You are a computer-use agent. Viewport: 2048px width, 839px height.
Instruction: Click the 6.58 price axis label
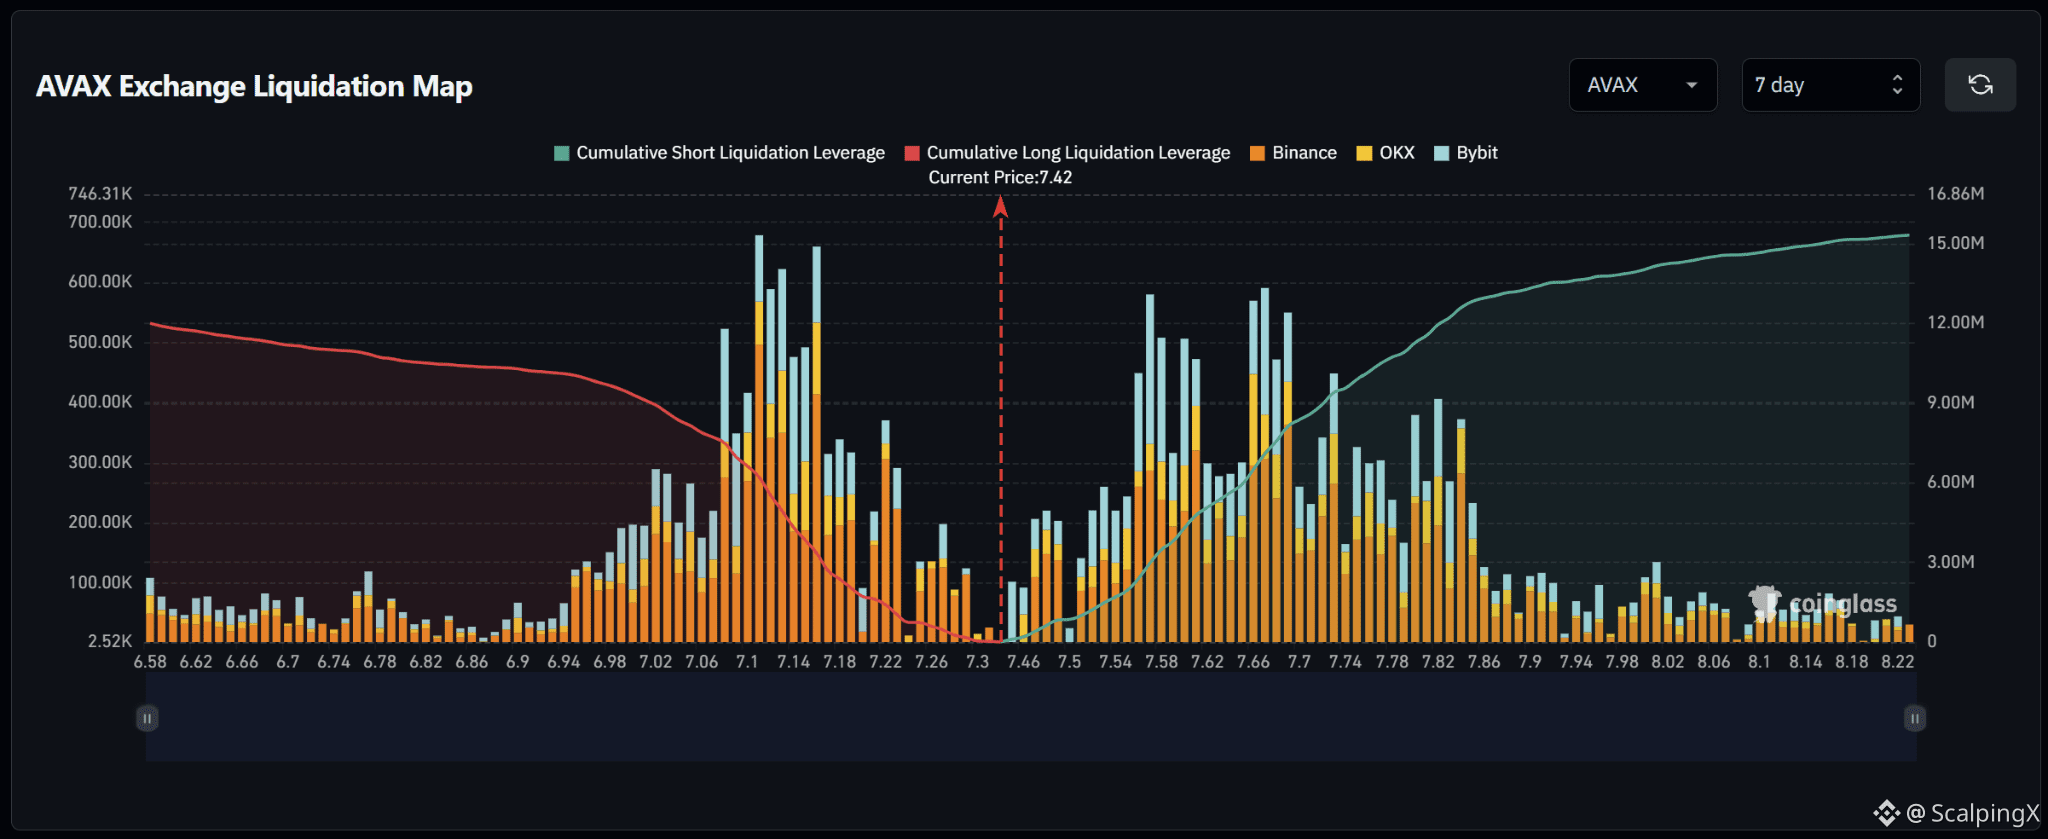click(x=150, y=662)
